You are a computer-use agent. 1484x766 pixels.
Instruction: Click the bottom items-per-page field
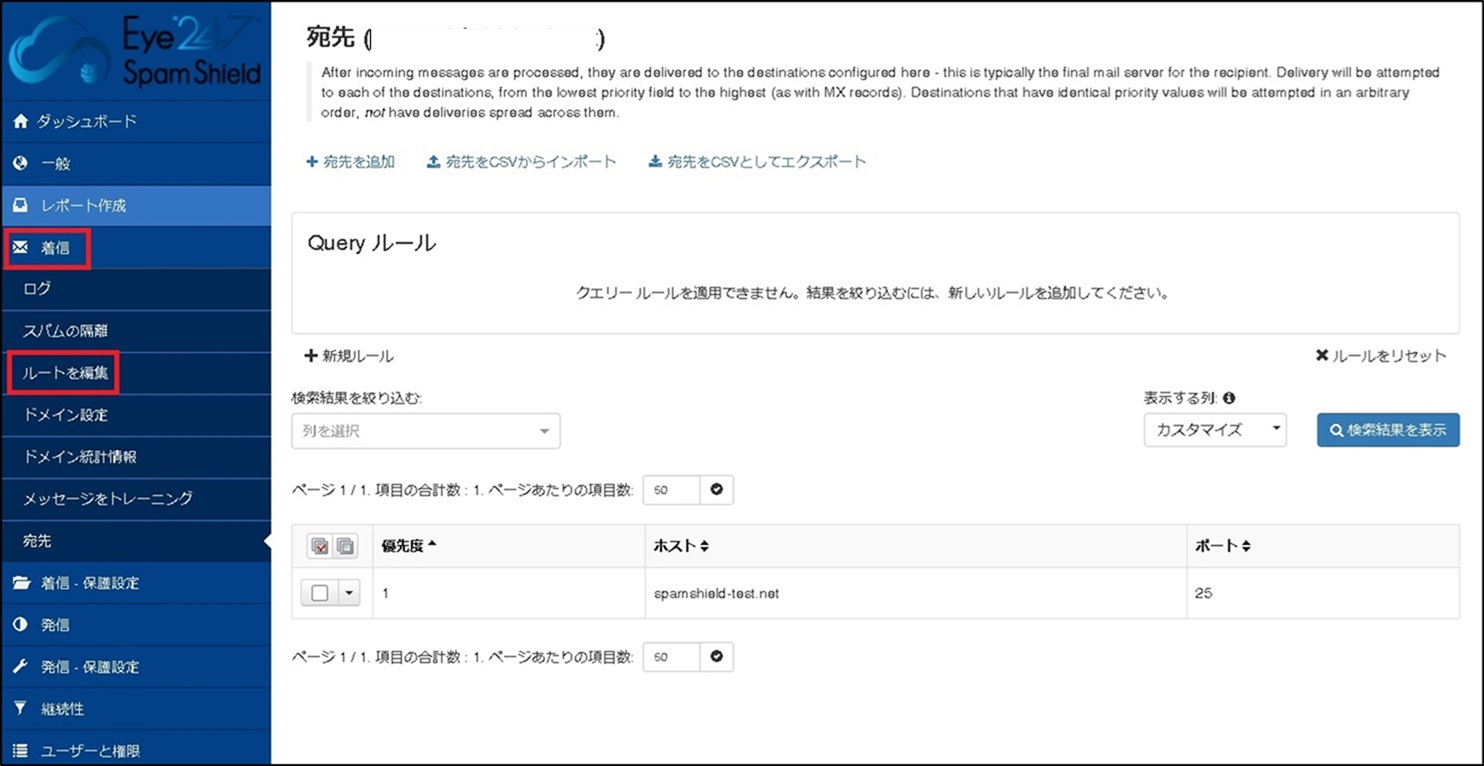point(671,657)
